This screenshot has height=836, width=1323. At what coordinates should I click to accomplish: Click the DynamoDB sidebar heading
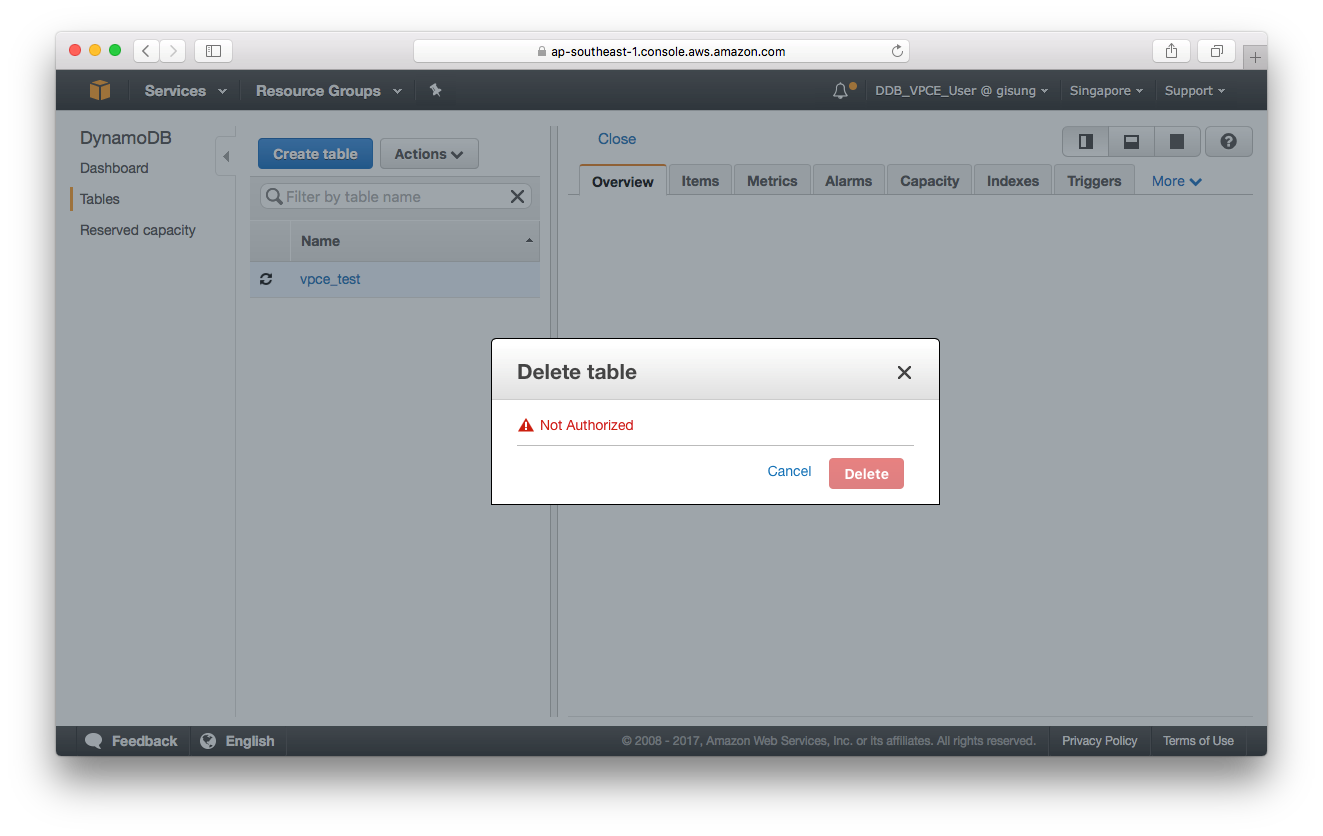(126, 138)
